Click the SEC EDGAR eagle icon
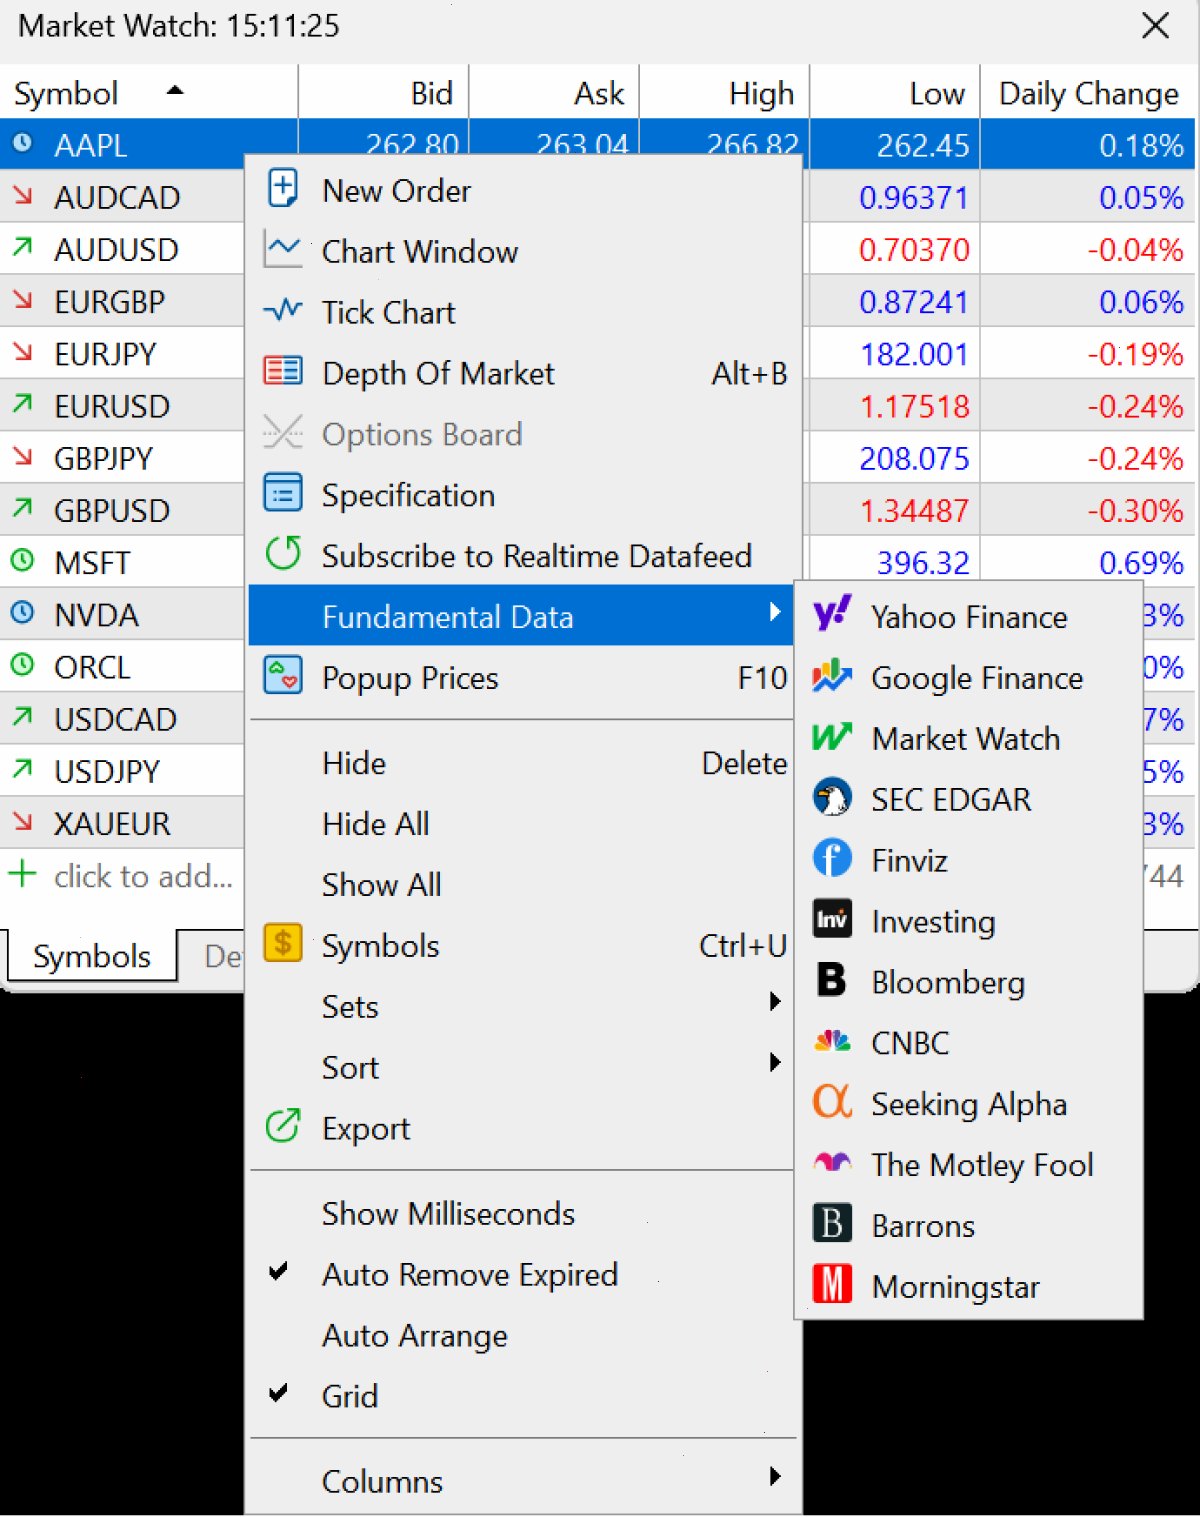Viewport: 1200px width, 1517px height. tap(832, 798)
